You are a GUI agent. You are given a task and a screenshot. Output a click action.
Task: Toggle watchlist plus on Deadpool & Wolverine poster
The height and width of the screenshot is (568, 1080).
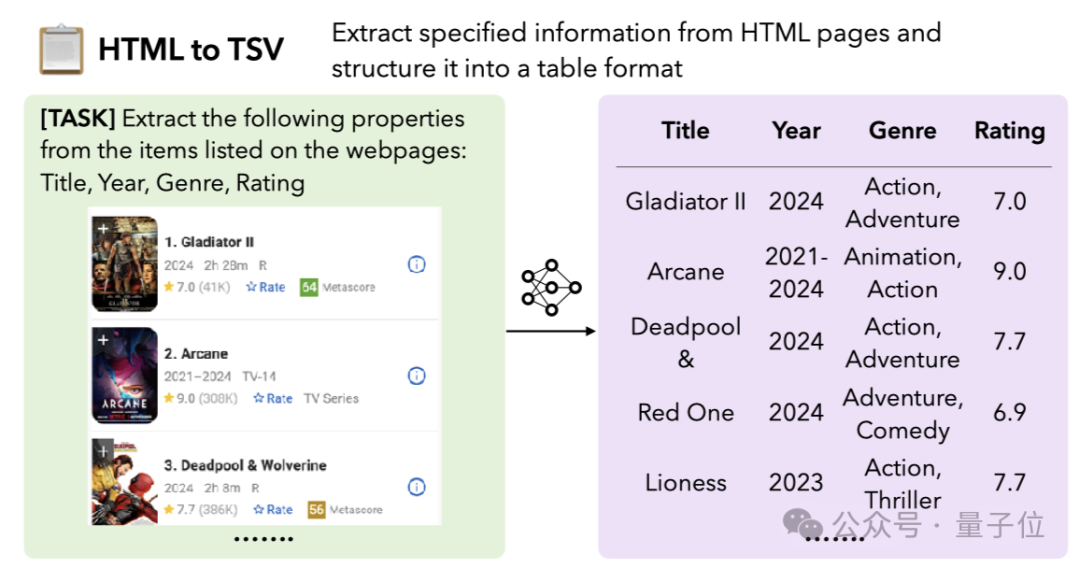tap(102, 452)
